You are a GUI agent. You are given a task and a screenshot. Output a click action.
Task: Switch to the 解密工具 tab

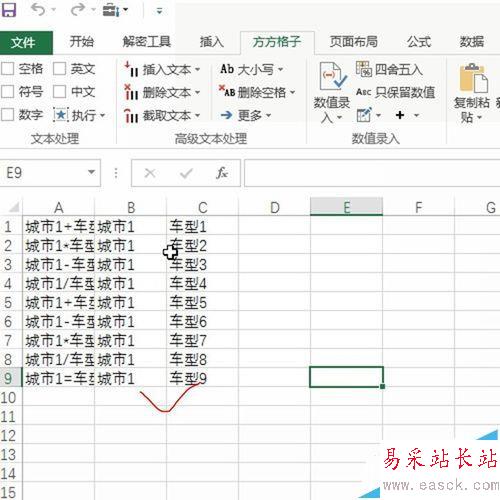pyautogui.click(x=147, y=42)
